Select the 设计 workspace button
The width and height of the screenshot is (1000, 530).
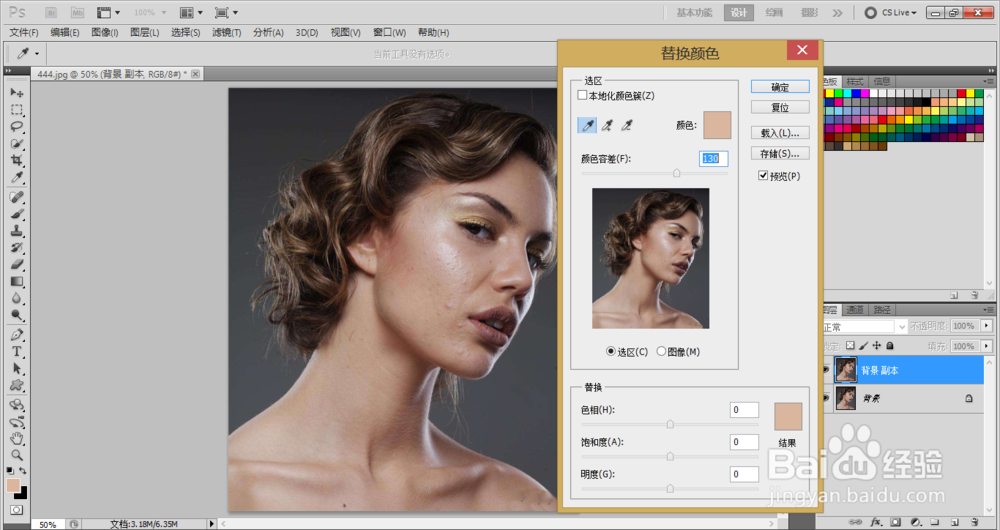click(739, 12)
